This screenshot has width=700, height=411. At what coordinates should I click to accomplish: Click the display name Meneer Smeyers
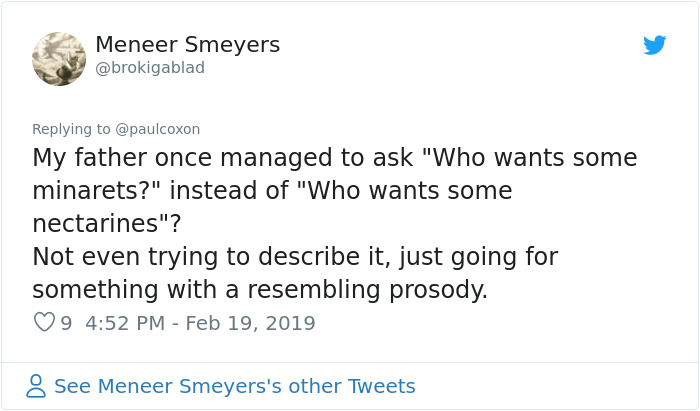click(187, 45)
